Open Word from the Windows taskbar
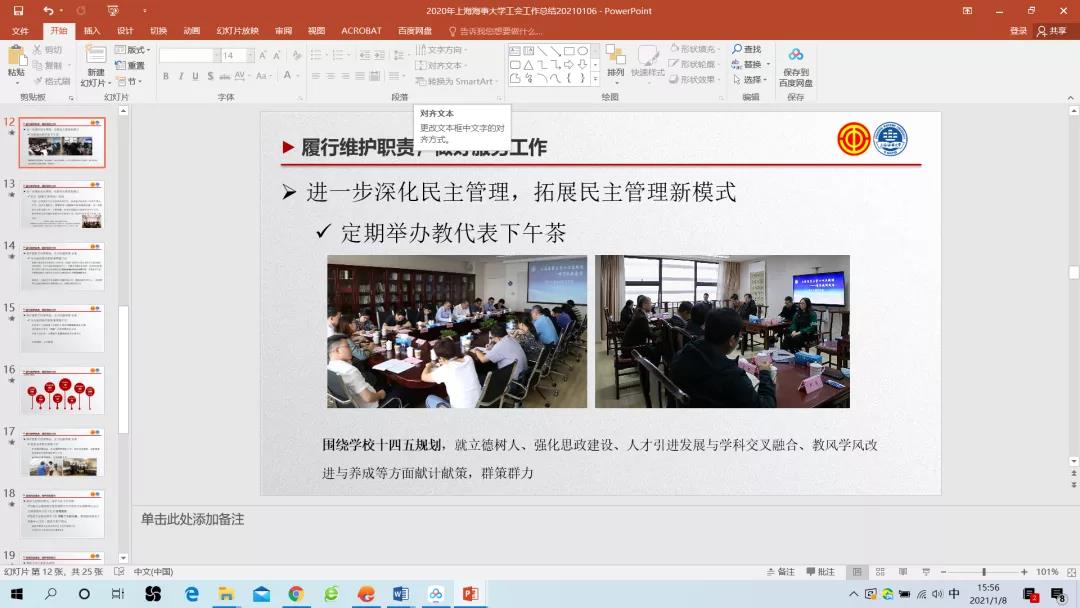 (x=400, y=594)
